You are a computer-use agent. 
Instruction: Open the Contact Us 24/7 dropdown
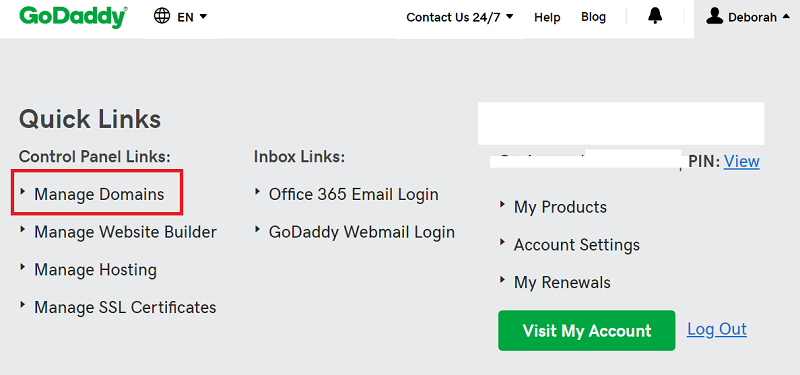click(460, 17)
